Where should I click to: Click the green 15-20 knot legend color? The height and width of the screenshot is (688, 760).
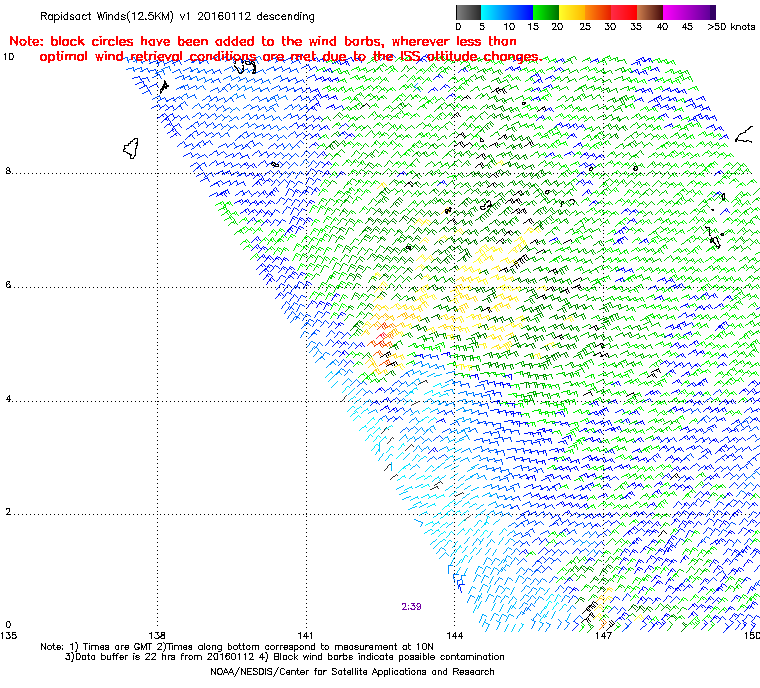(x=546, y=12)
